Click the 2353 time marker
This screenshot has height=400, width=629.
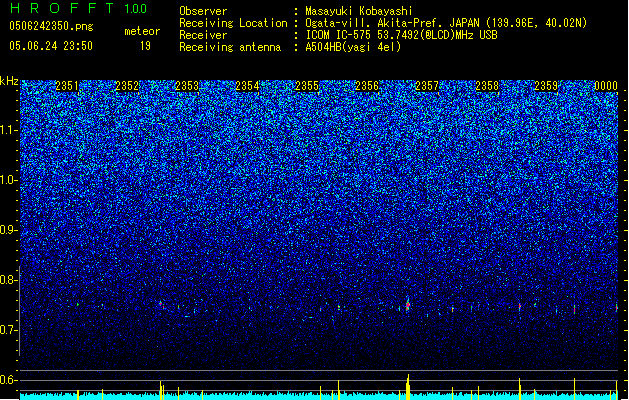coord(187,86)
